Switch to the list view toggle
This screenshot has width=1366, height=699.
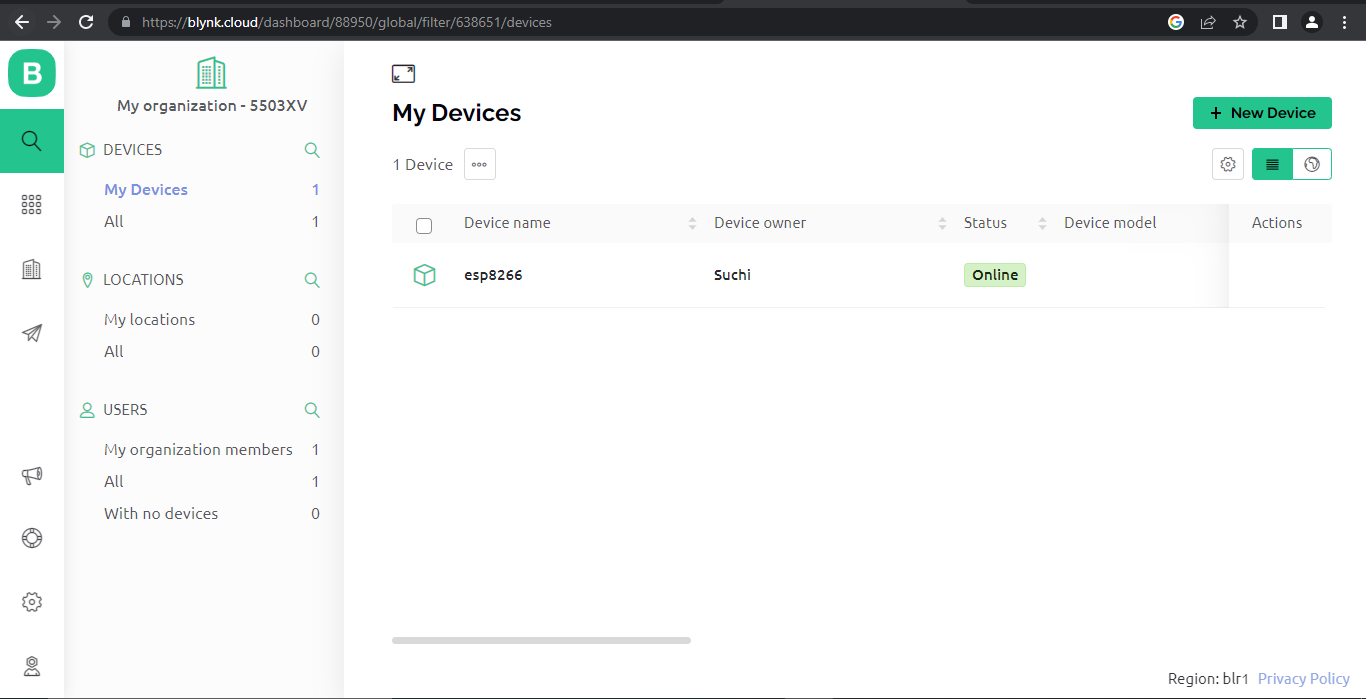1272,164
